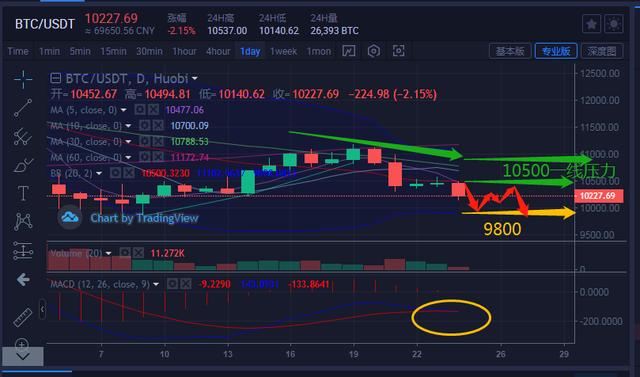Image resolution: width=640 pixels, height=377 pixels.
Task: Switch to the 5min interval
Action: point(80,51)
